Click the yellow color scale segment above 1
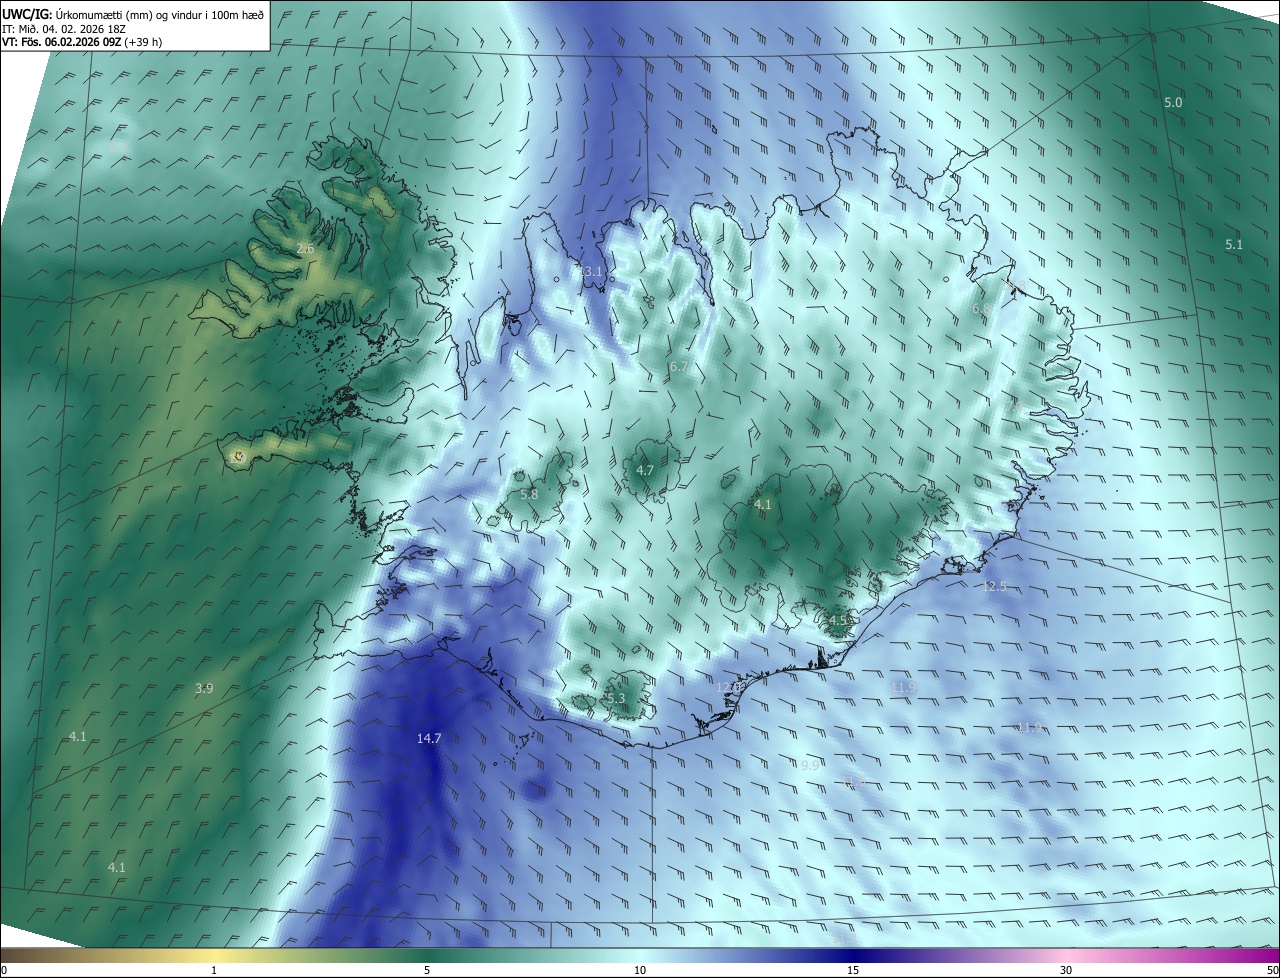Viewport: 1280px width, 978px height. click(214, 956)
